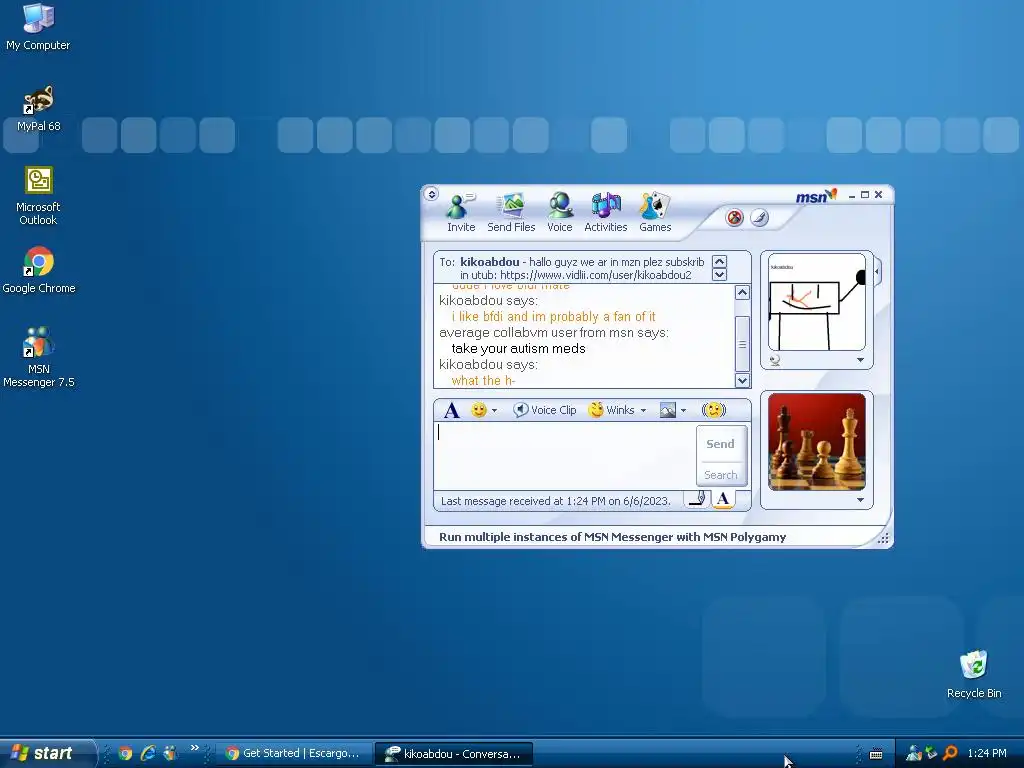This screenshot has height=768, width=1024.
Task: Open the Activities menu icon
Action: point(605,213)
